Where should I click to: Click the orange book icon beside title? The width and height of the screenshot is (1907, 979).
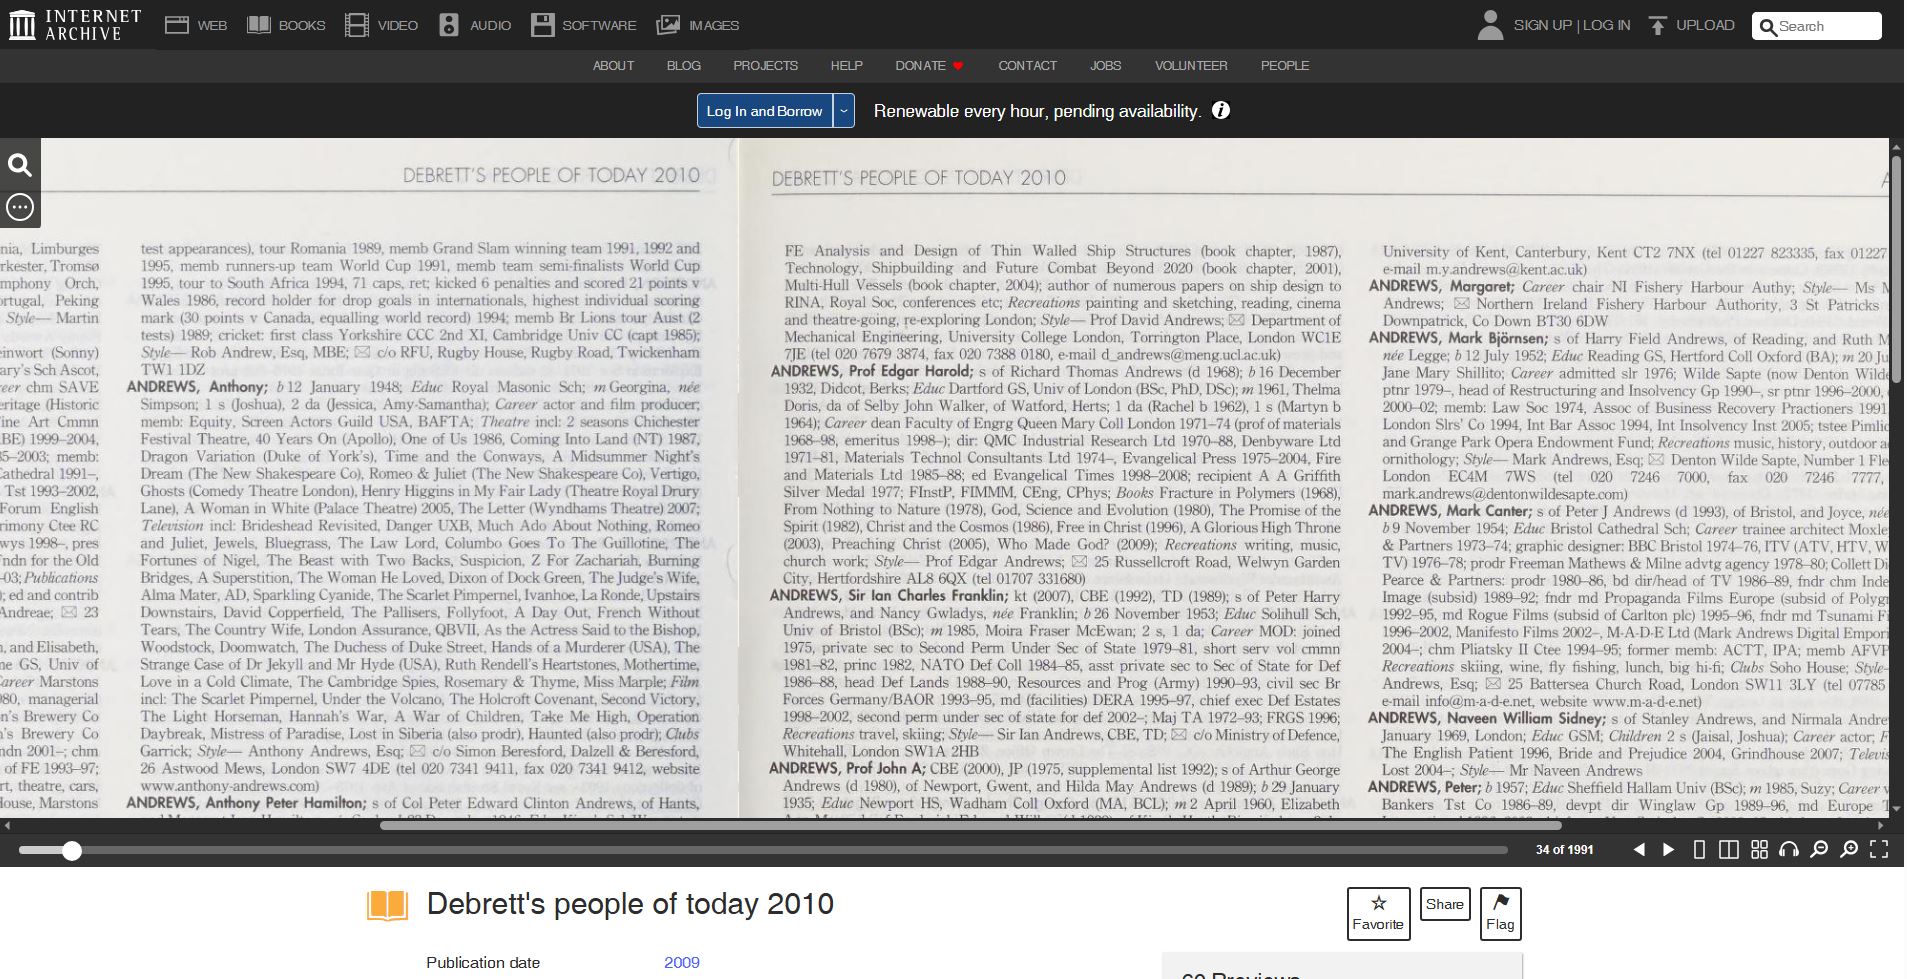click(387, 905)
